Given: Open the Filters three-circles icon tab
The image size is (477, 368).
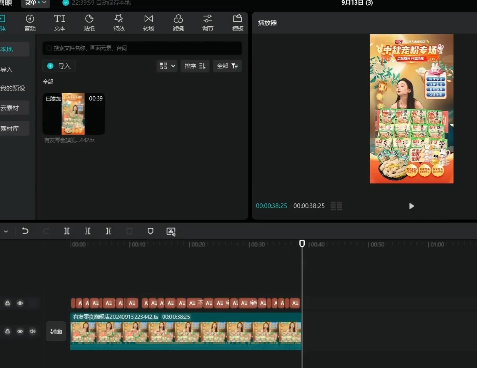Looking at the screenshot, I should 178,23.
